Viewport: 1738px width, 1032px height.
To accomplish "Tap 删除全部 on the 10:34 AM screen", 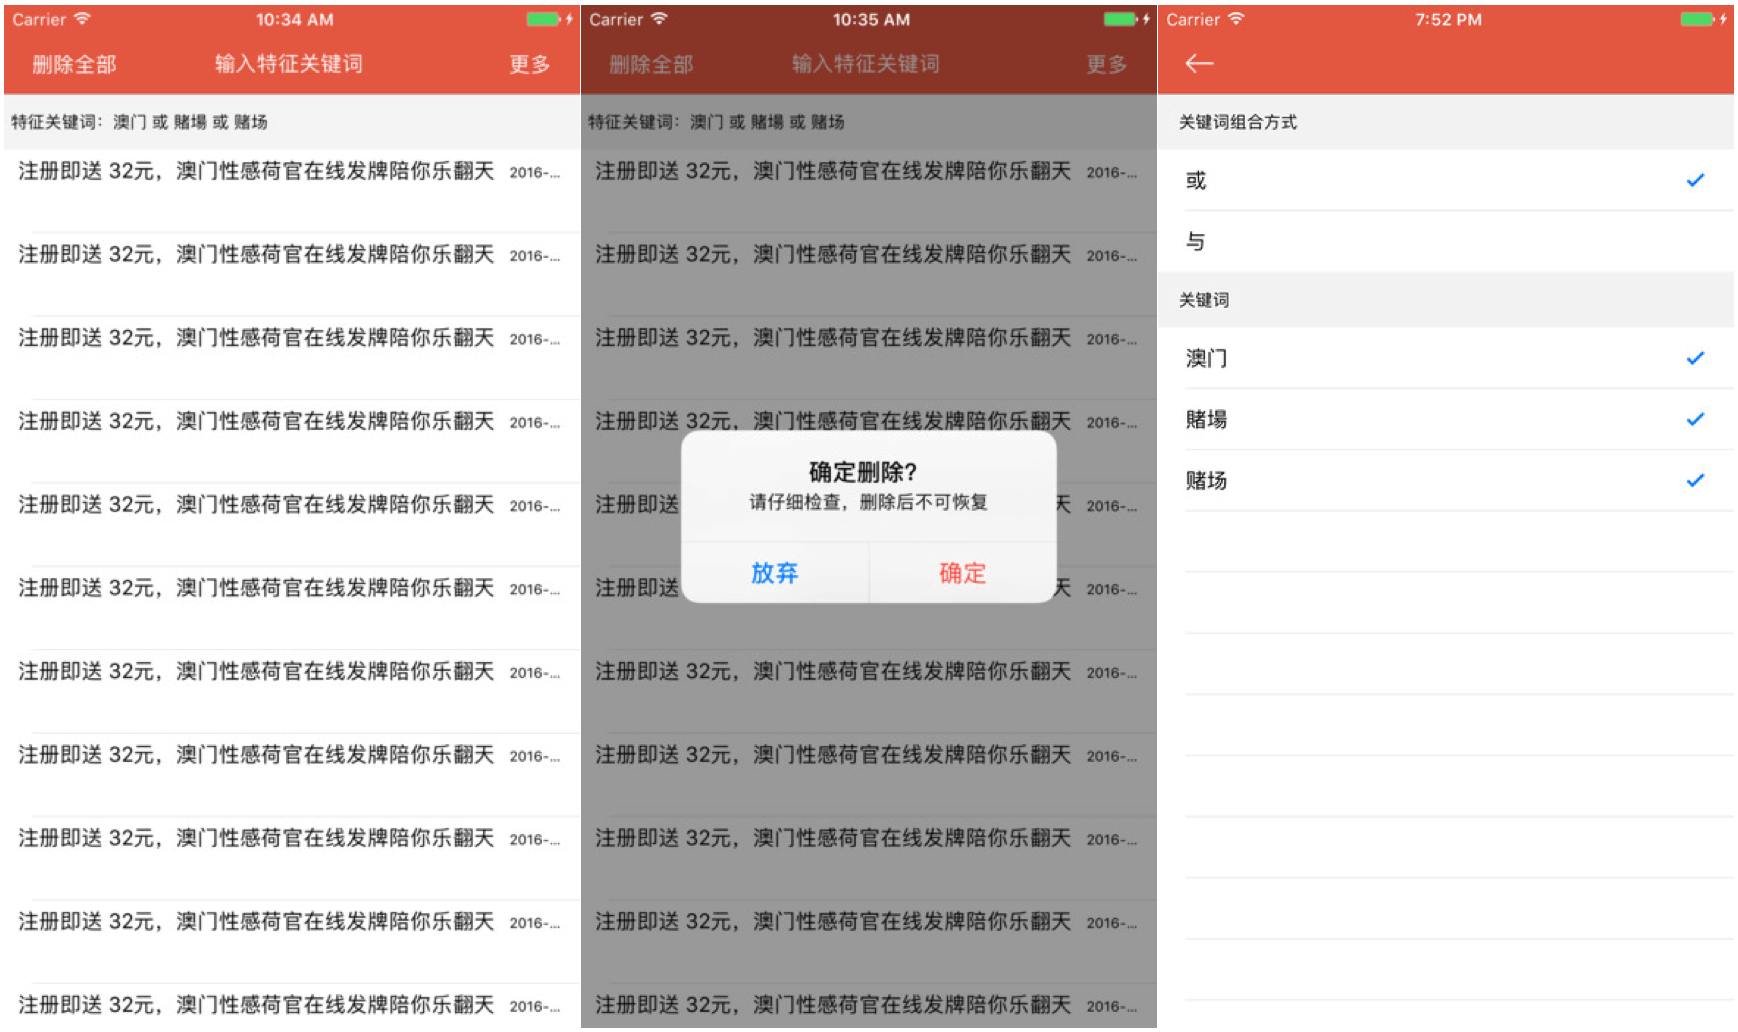I will [74, 65].
